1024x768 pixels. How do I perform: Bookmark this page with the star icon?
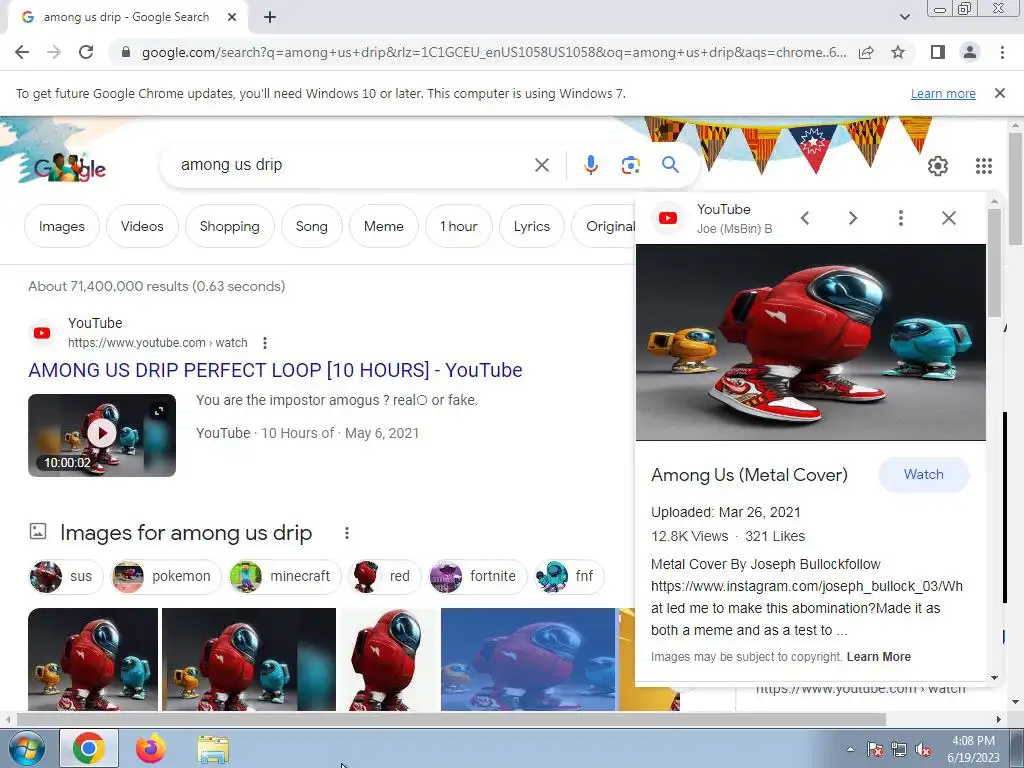[898, 52]
